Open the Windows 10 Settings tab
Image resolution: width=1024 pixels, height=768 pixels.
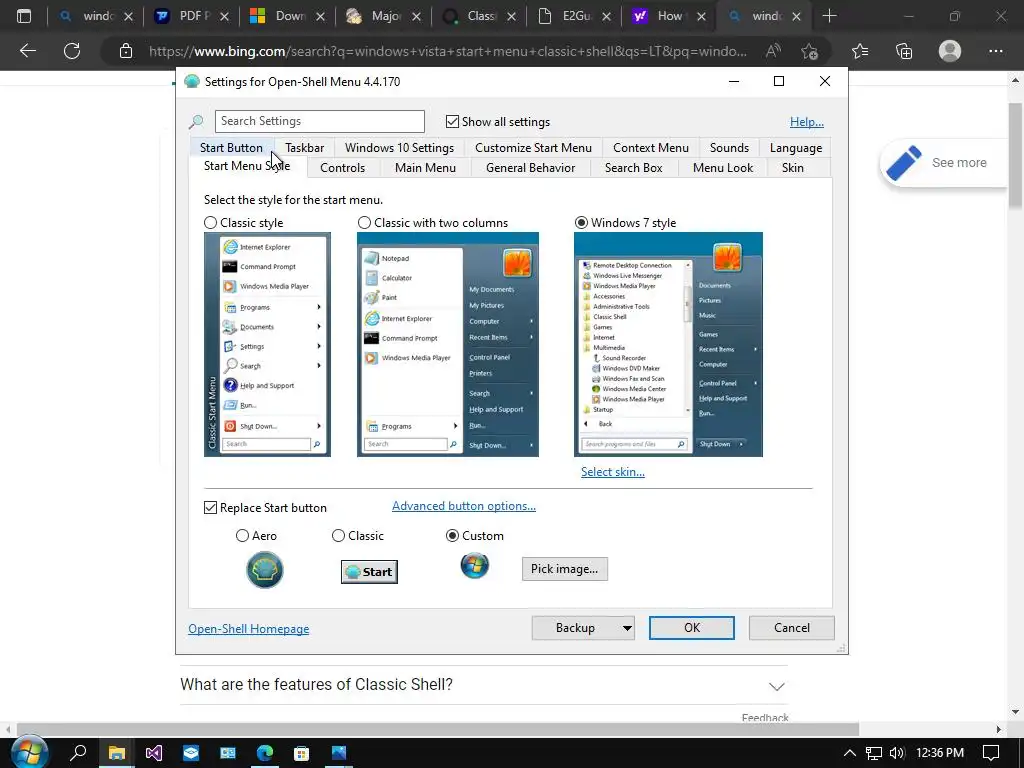tap(399, 148)
